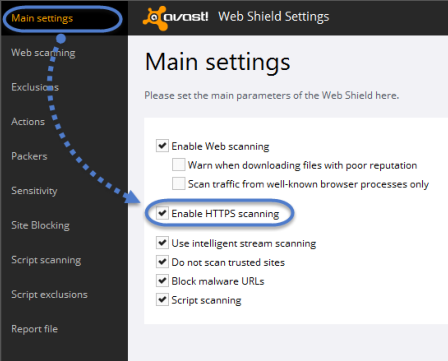Viewport: 448px width, 361px height.
Task: Enable warning for poor reputation downloads
Action: (179, 165)
